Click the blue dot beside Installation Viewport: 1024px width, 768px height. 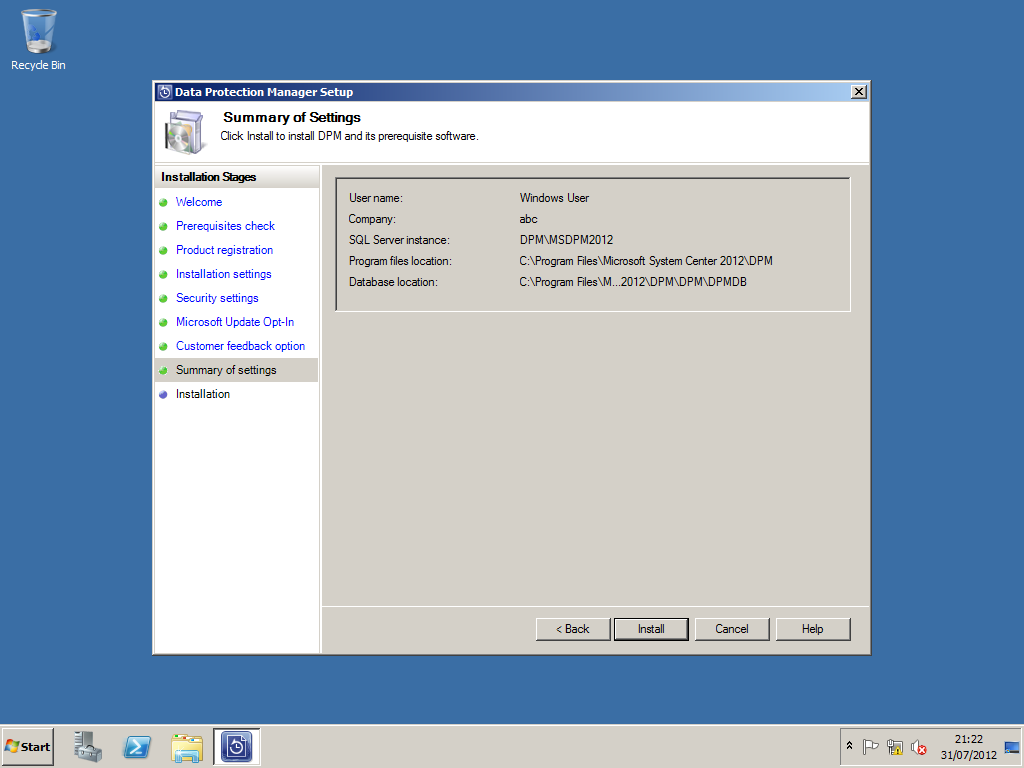(163, 394)
